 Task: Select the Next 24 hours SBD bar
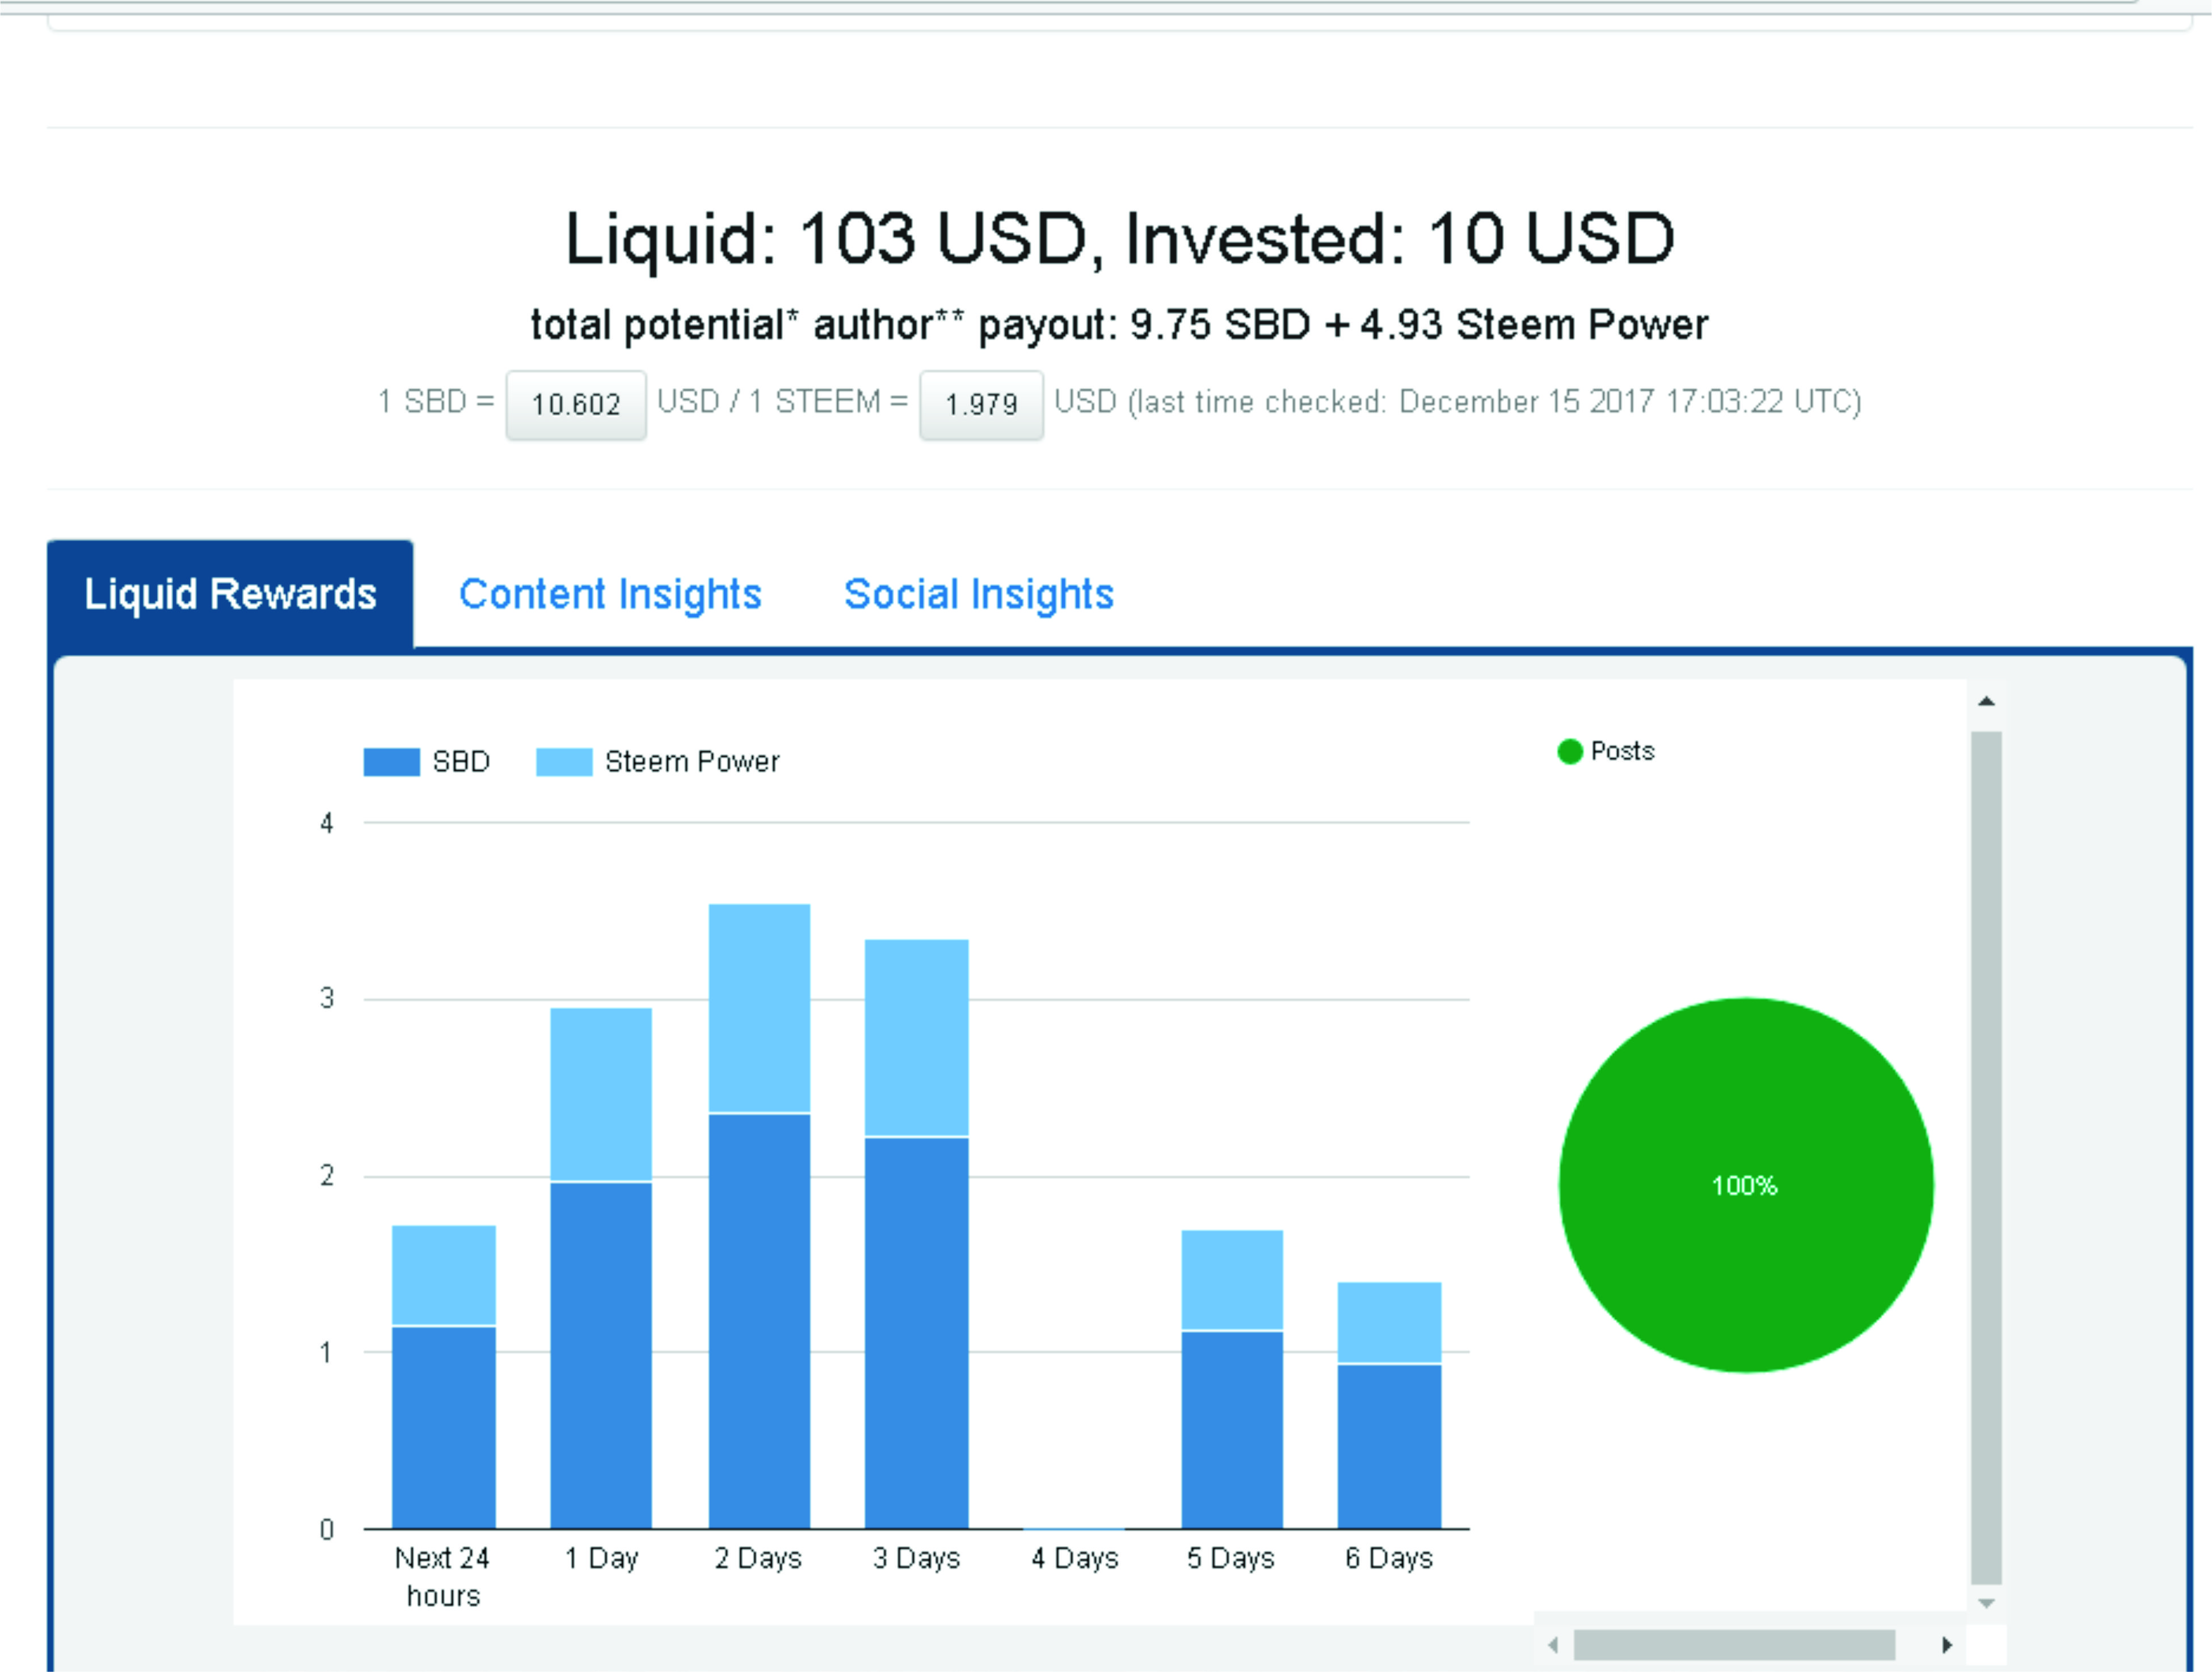(x=444, y=1428)
